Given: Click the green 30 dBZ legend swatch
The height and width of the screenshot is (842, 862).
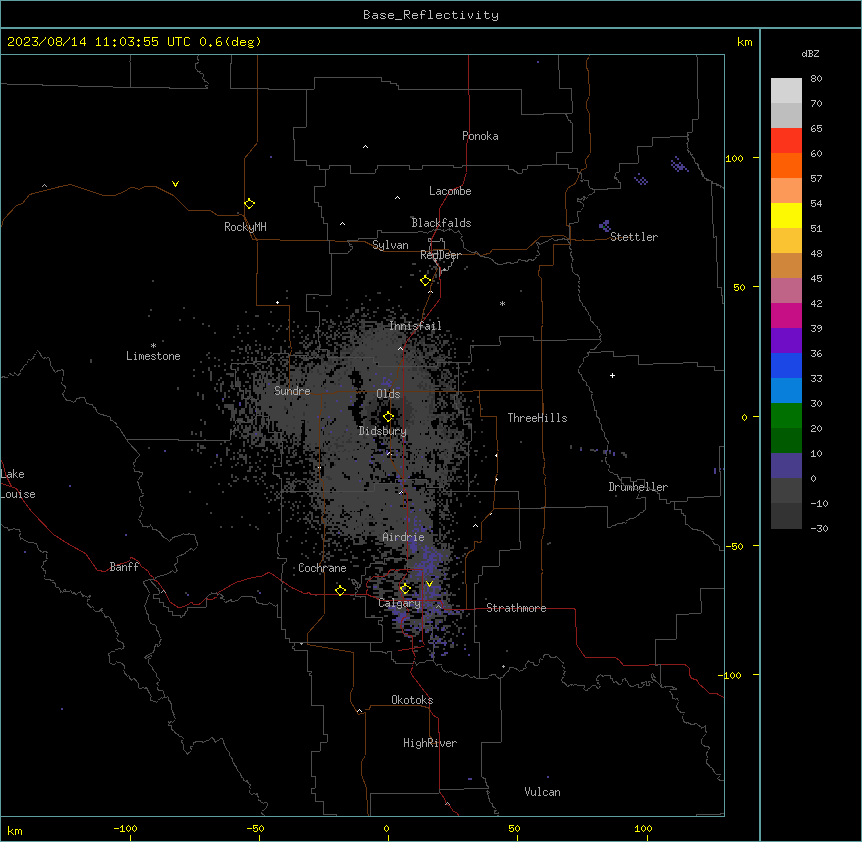Looking at the screenshot, I should (786, 416).
